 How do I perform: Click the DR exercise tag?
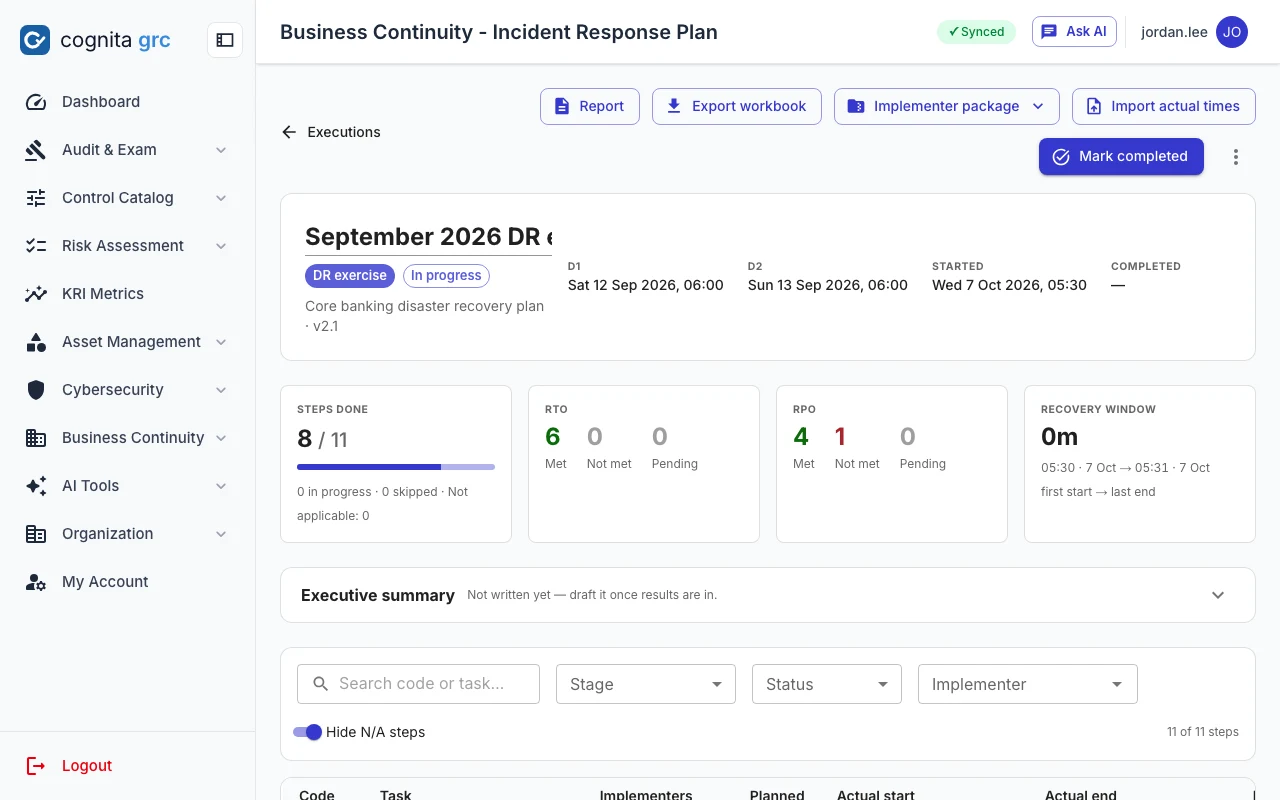point(350,276)
